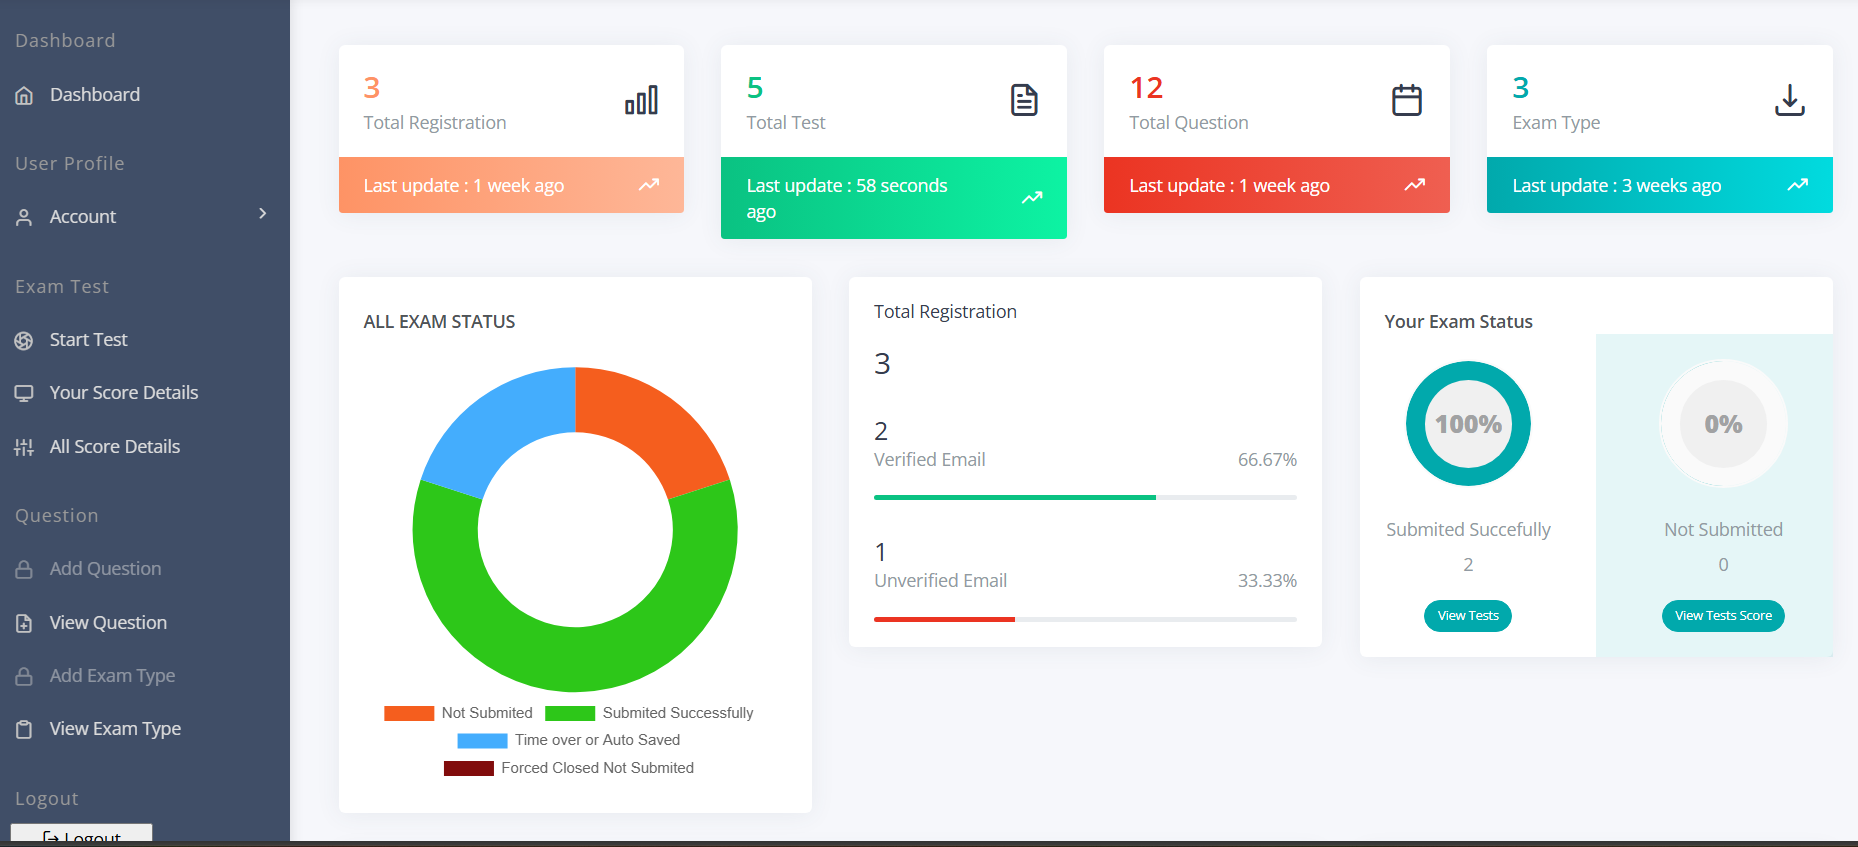Click the monitor icon beside Your Score Details
The height and width of the screenshot is (847, 1858).
coord(24,393)
